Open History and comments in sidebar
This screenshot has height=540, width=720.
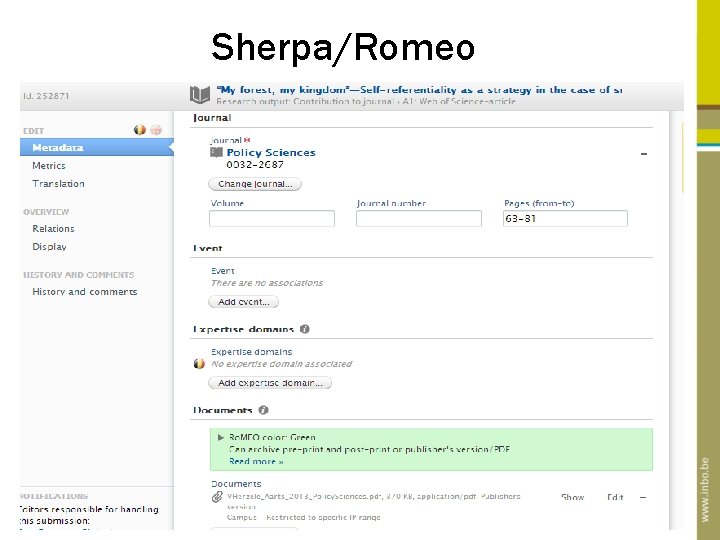(84, 292)
